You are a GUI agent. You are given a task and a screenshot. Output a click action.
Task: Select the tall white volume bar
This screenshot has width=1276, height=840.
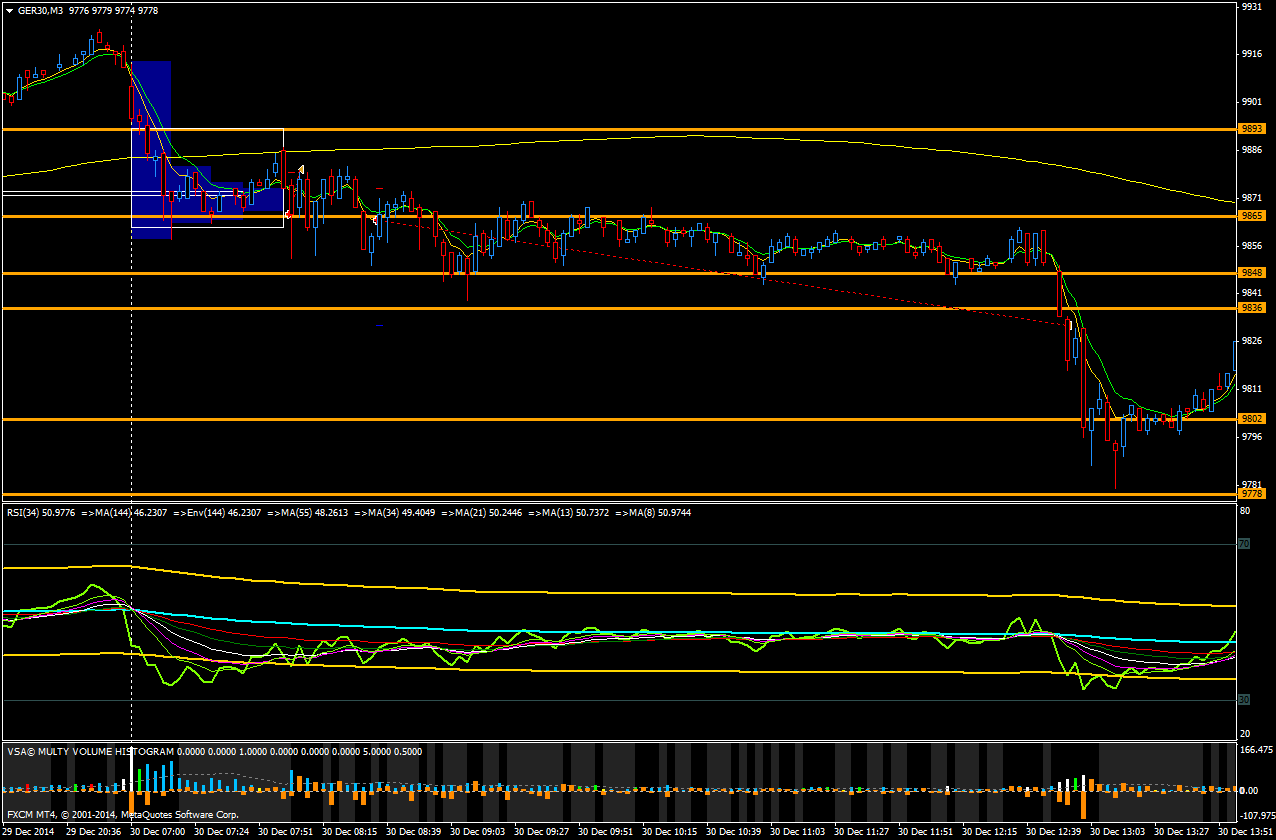[132, 768]
